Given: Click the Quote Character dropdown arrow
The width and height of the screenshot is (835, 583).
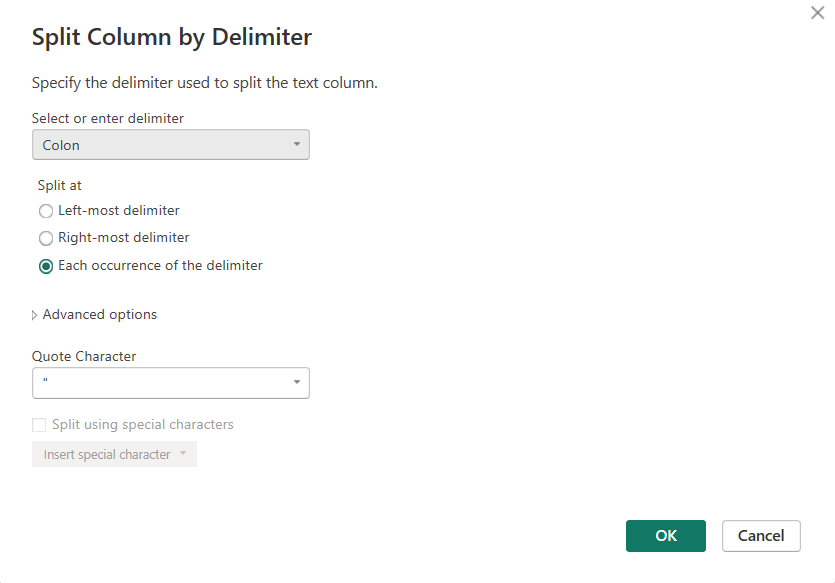Looking at the screenshot, I should 296,383.
